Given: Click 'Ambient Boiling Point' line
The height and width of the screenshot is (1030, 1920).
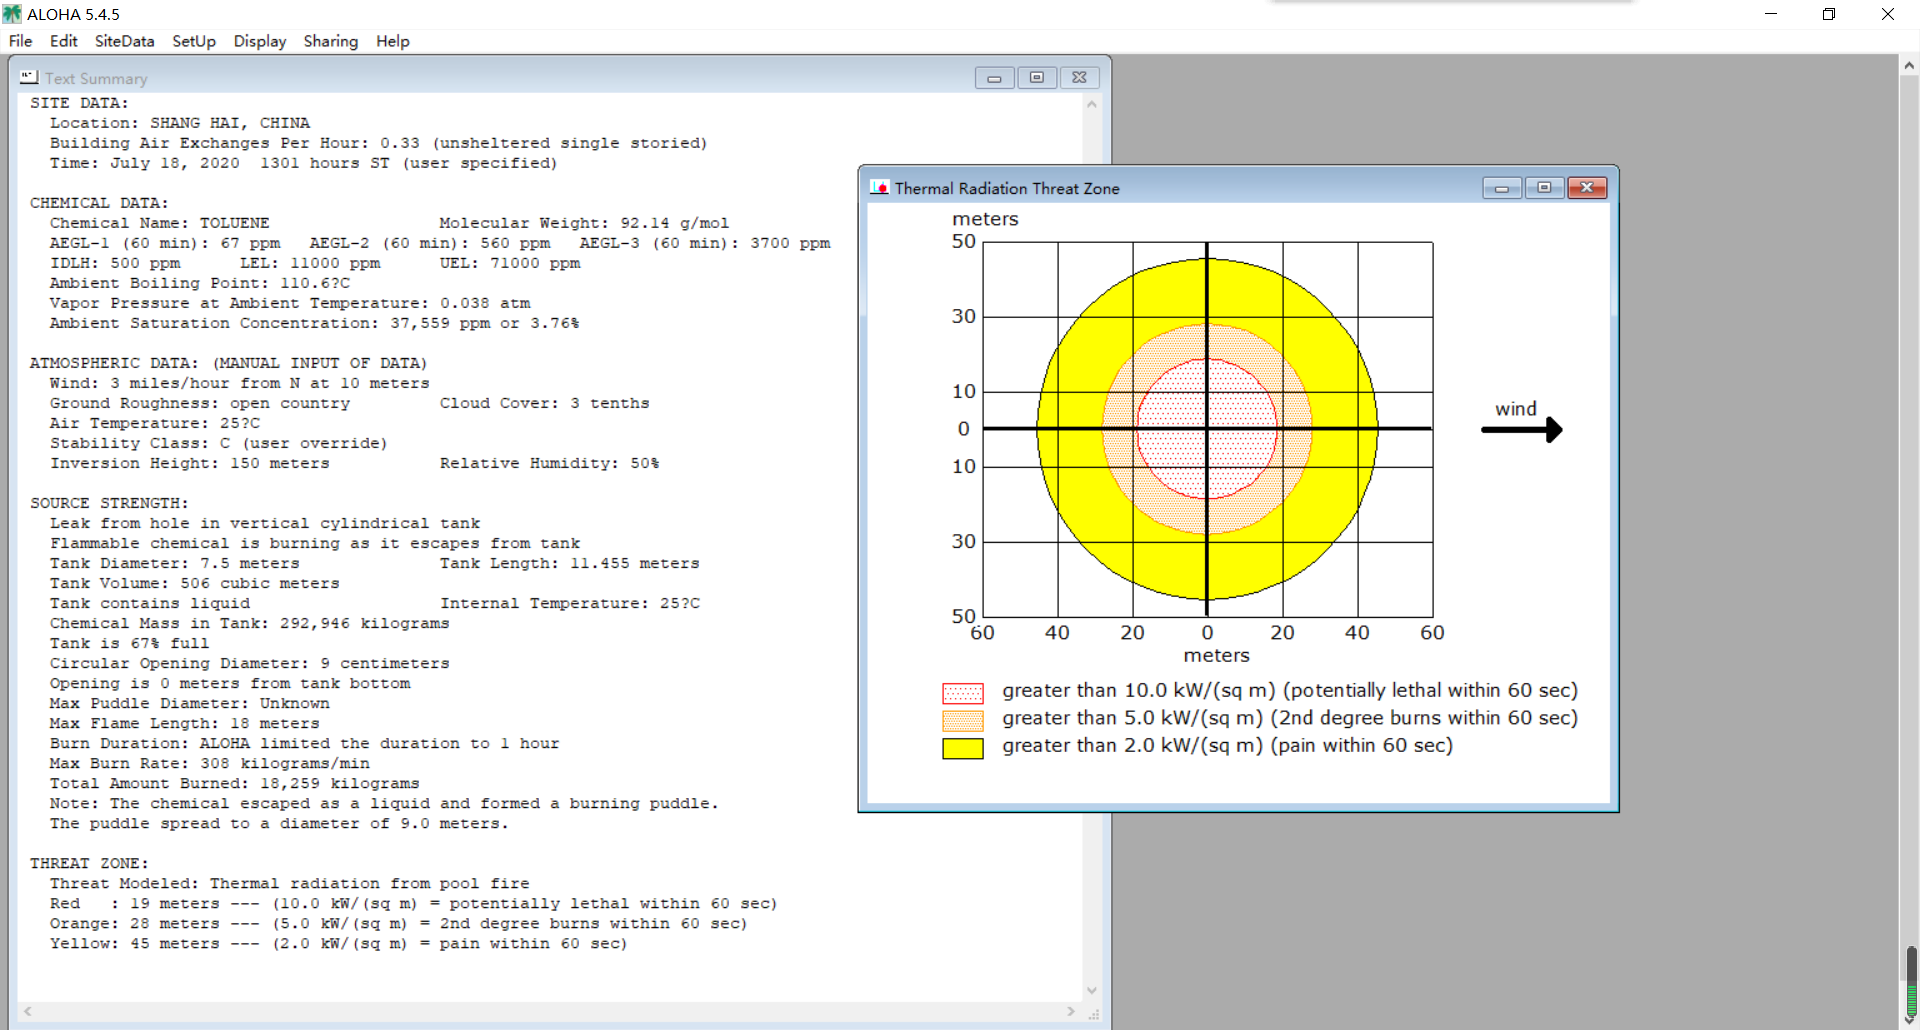Looking at the screenshot, I should tap(200, 283).
